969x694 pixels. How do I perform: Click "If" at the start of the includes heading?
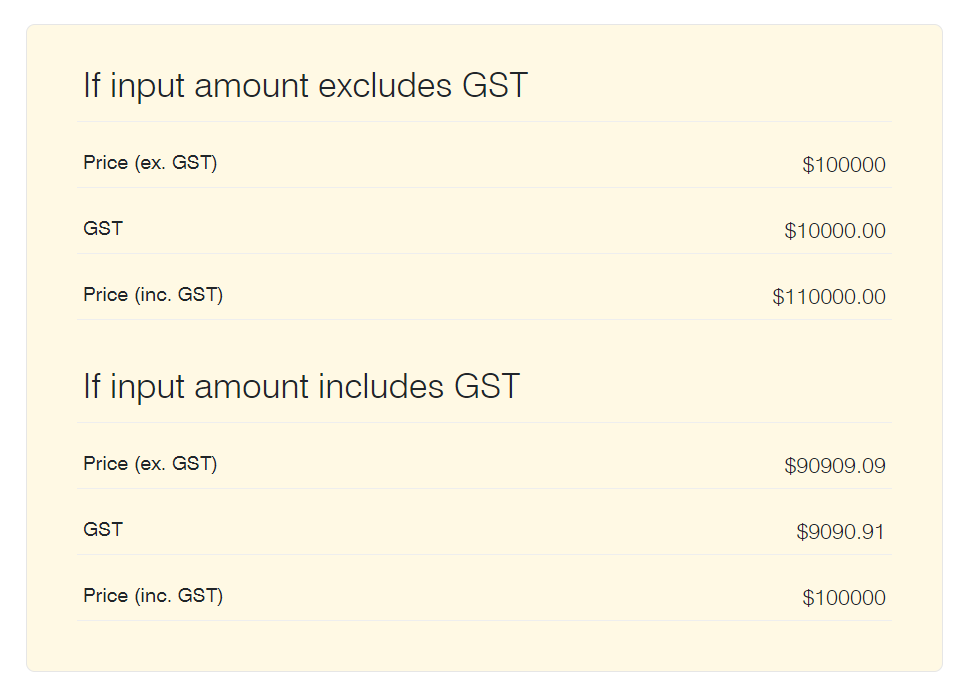(92, 386)
